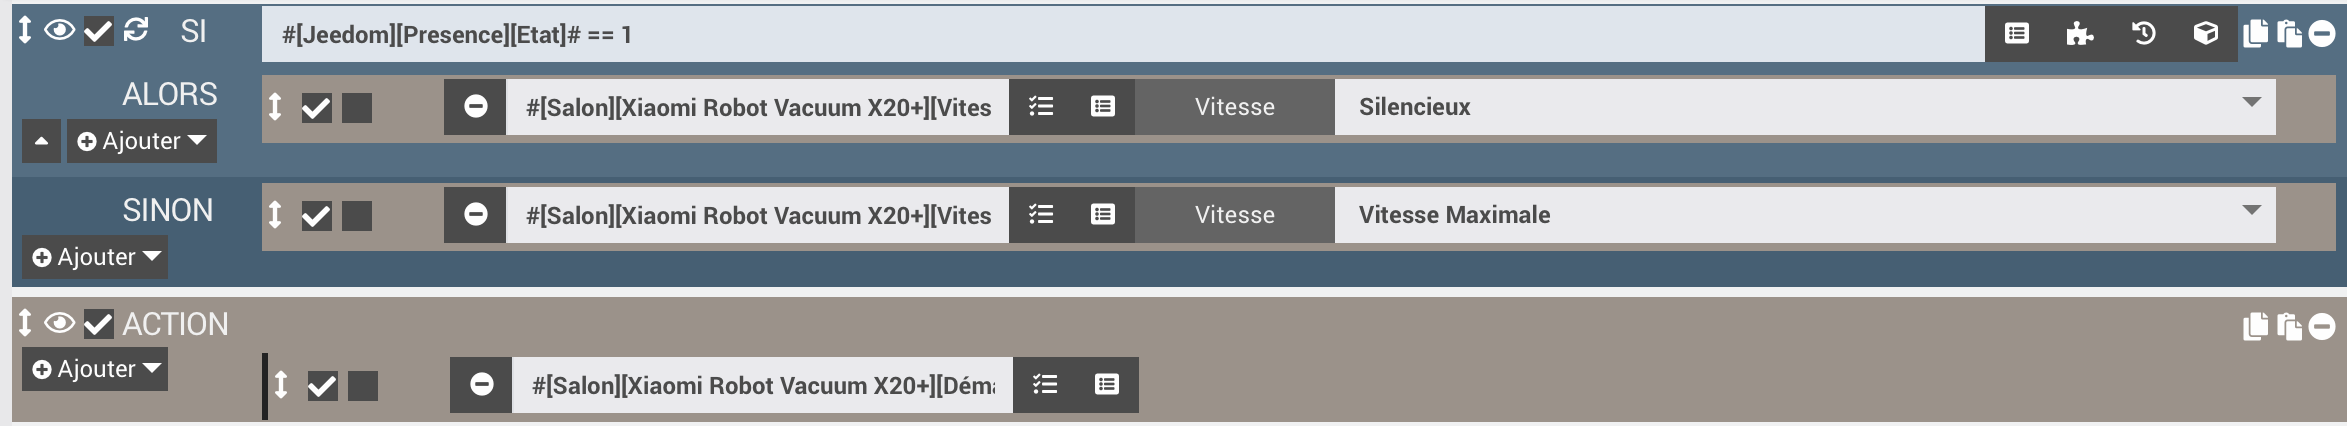Click checklist icon in SINON action row
The height and width of the screenshot is (426, 2347).
[x=1041, y=215]
